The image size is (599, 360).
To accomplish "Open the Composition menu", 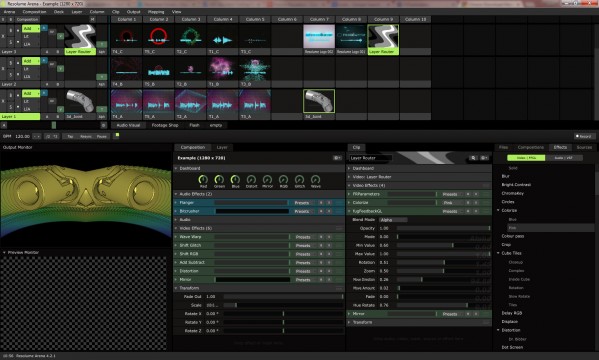I will click(34, 12).
